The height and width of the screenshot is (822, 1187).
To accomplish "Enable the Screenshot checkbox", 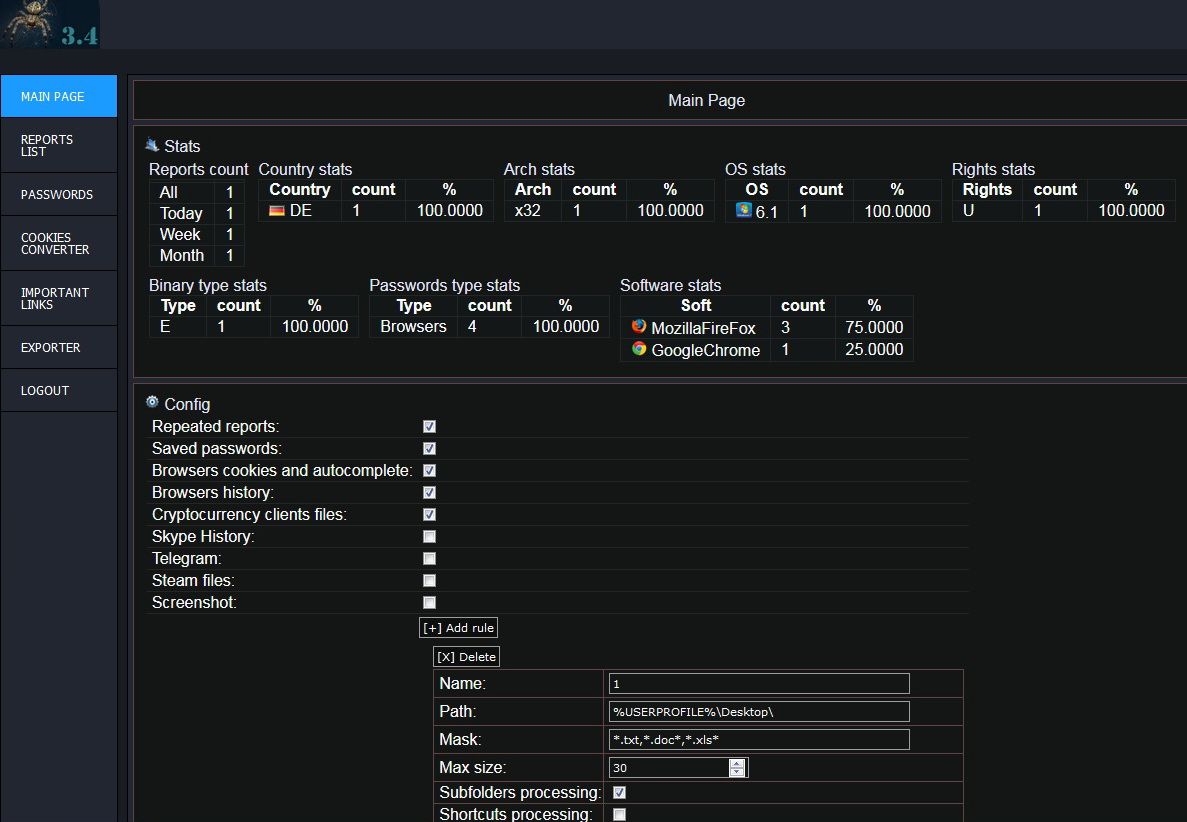I will (429, 603).
